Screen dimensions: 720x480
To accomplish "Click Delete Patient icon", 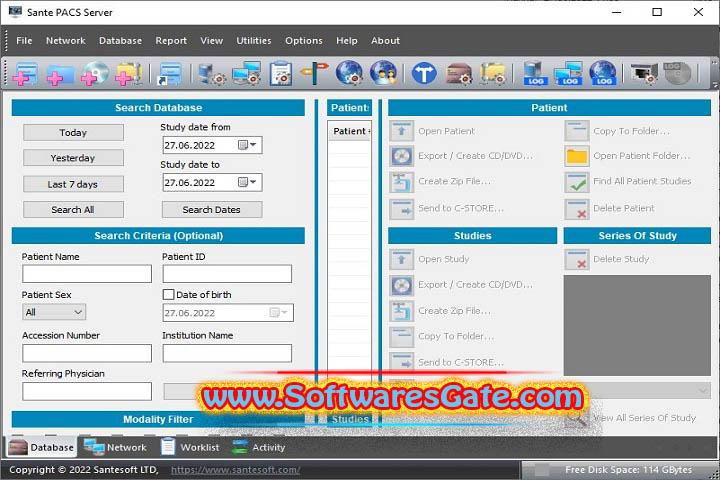I will [x=577, y=209].
